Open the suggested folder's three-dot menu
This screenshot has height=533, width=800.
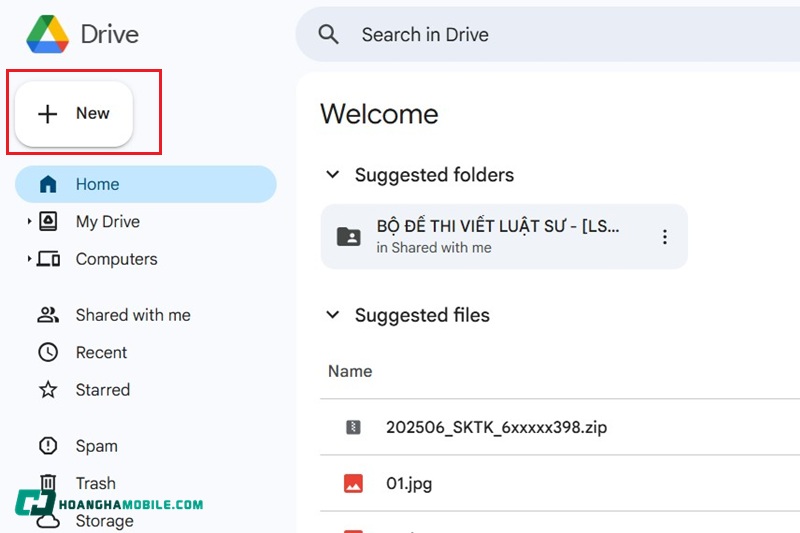coord(664,237)
